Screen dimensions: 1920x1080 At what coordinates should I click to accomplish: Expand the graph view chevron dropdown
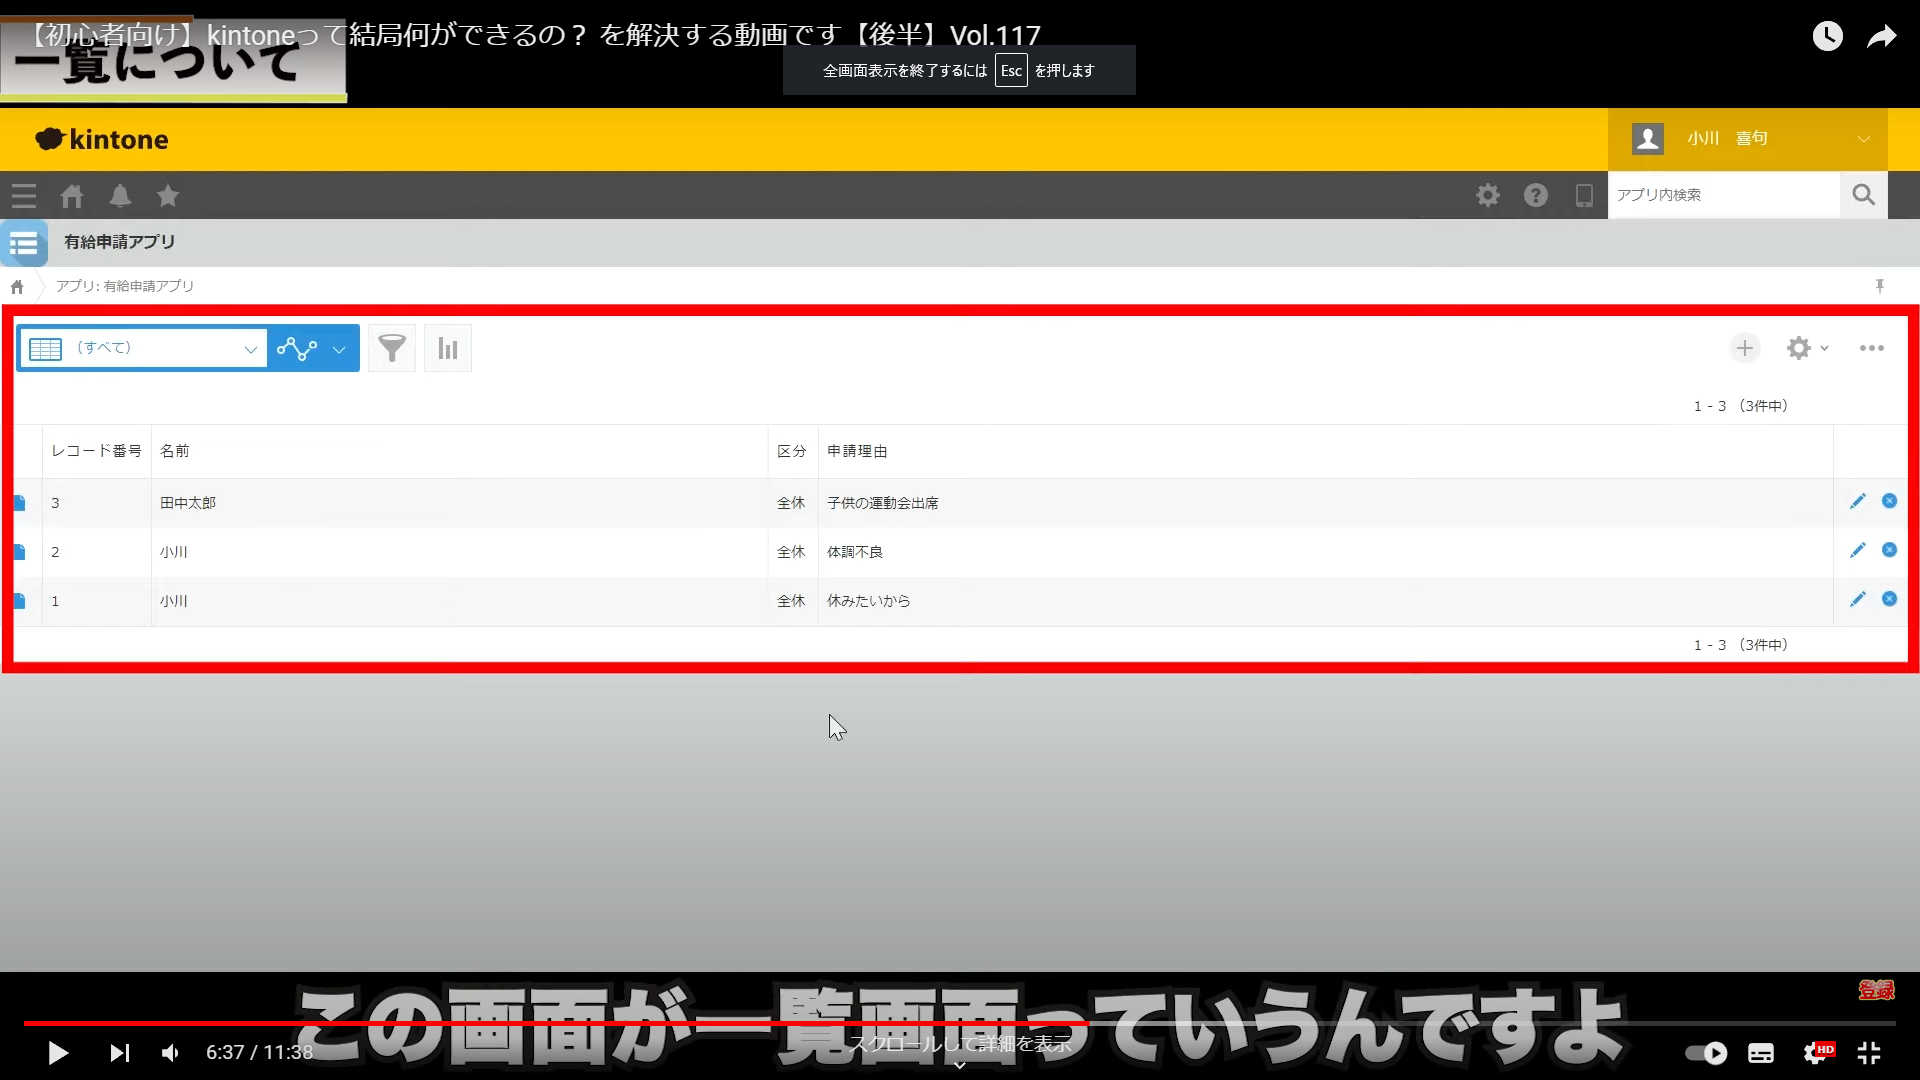tap(339, 349)
